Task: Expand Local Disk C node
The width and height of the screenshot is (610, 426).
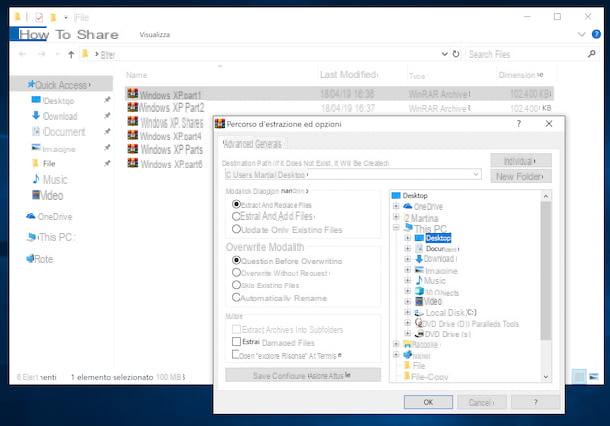Action: coord(407,312)
